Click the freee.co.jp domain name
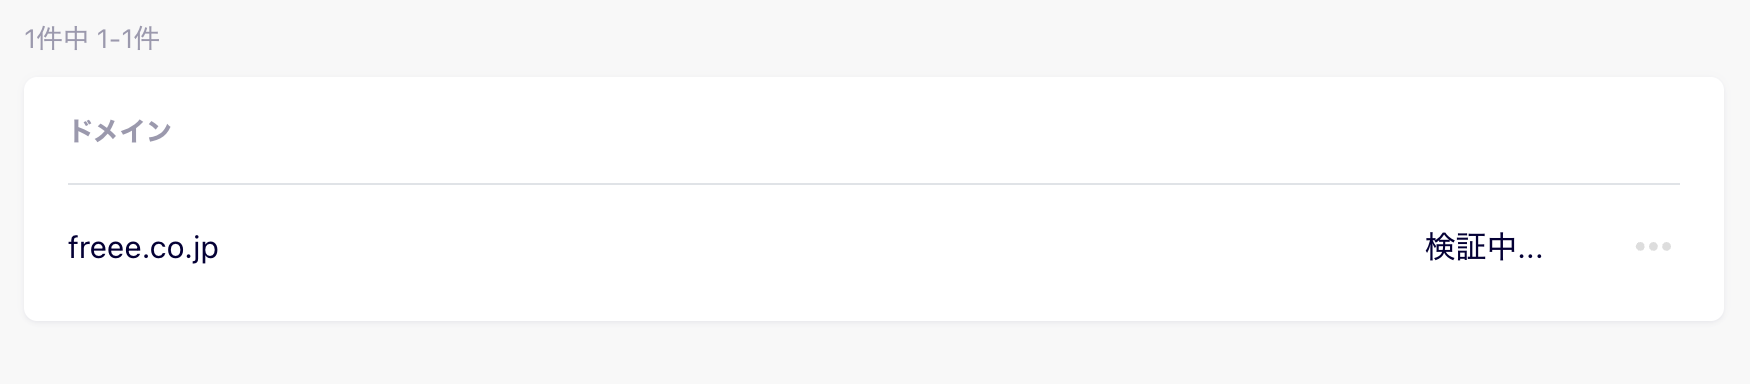This screenshot has width=1750, height=384. [x=143, y=247]
